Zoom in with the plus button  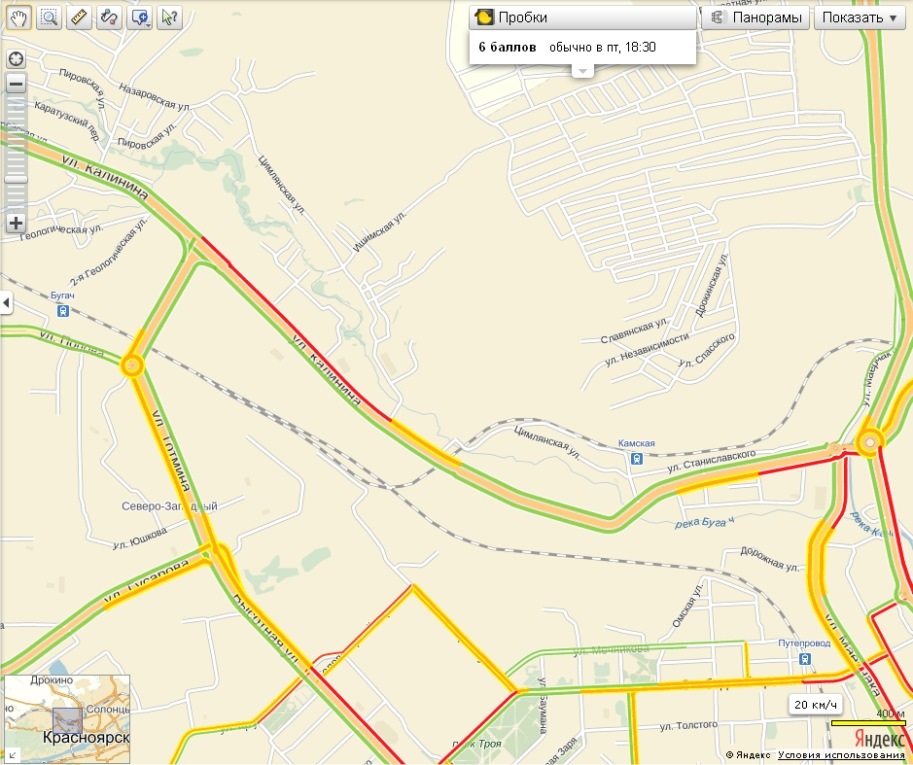coord(16,222)
